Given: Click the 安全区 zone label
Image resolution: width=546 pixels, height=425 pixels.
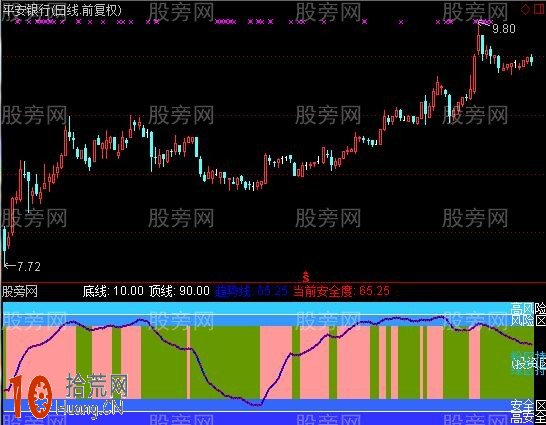Looking at the screenshot, I should click(x=528, y=406).
